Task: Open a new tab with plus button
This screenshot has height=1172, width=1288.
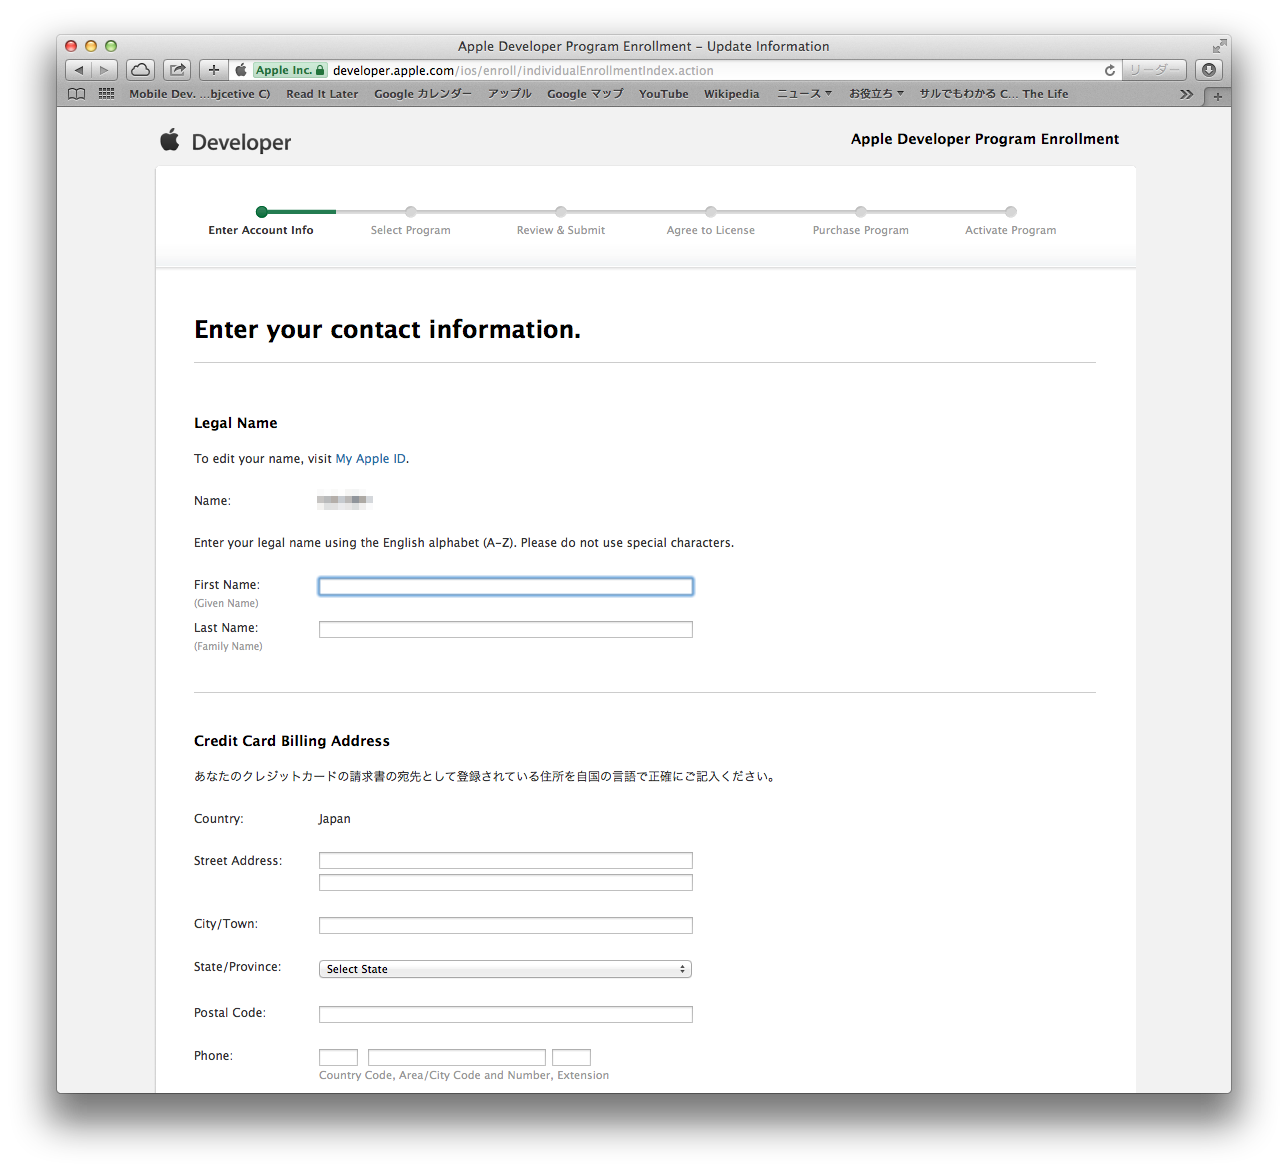Action: [x=1217, y=96]
